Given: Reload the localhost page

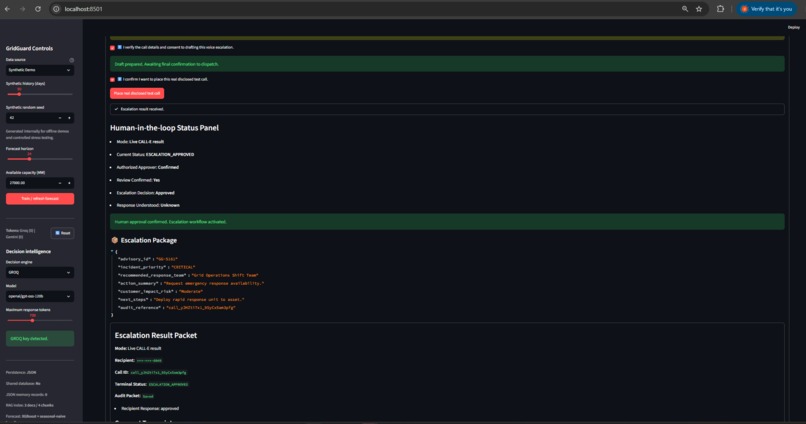Looking at the screenshot, I should click(x=38, y=9).
